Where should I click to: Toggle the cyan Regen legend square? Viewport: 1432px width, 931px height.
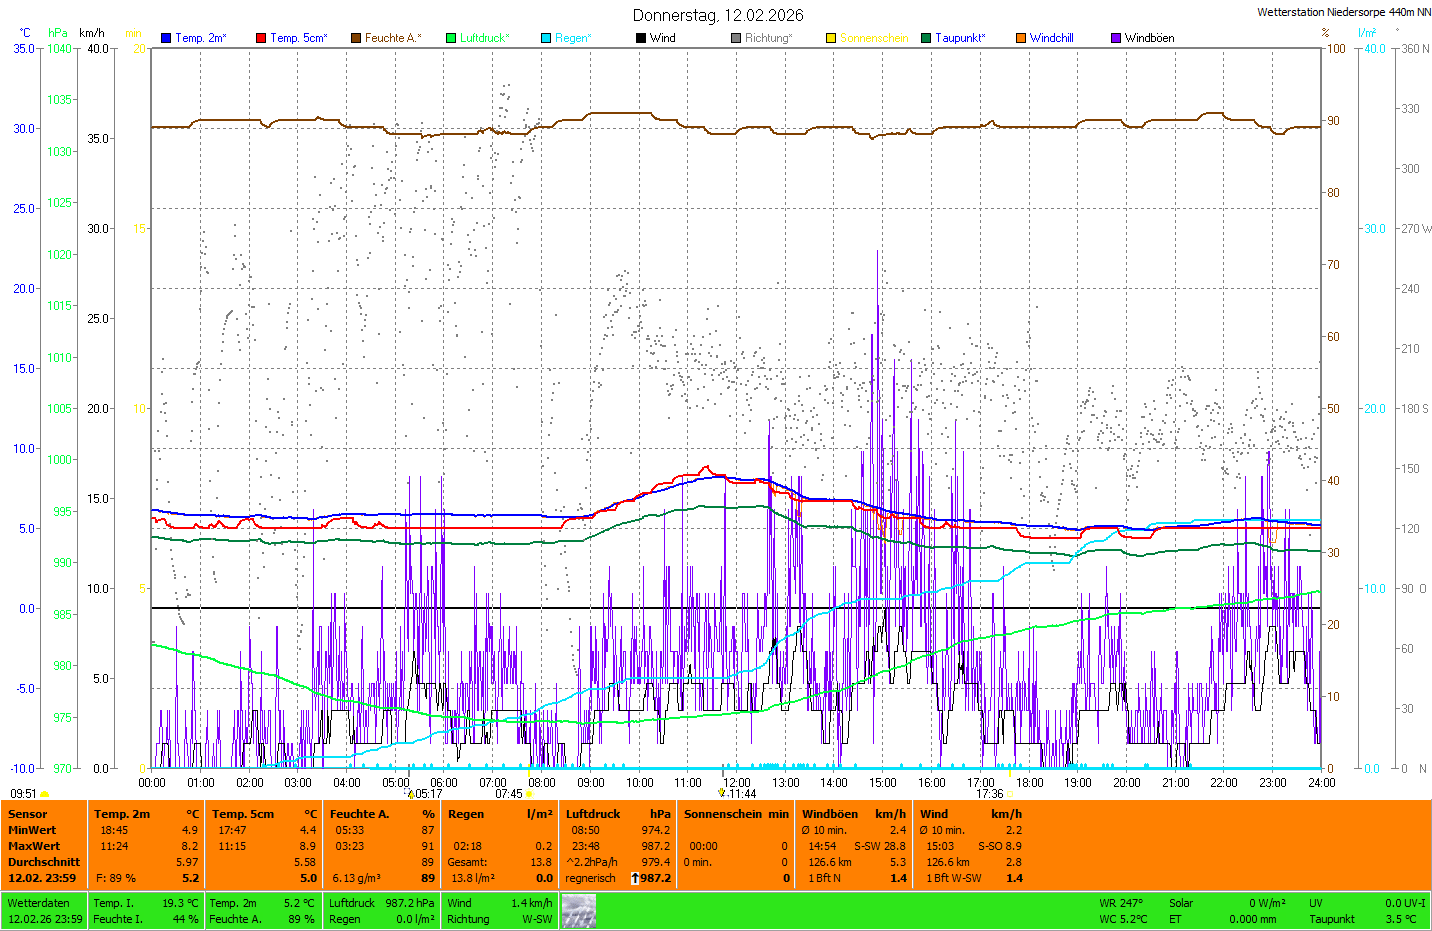(546, 38)
